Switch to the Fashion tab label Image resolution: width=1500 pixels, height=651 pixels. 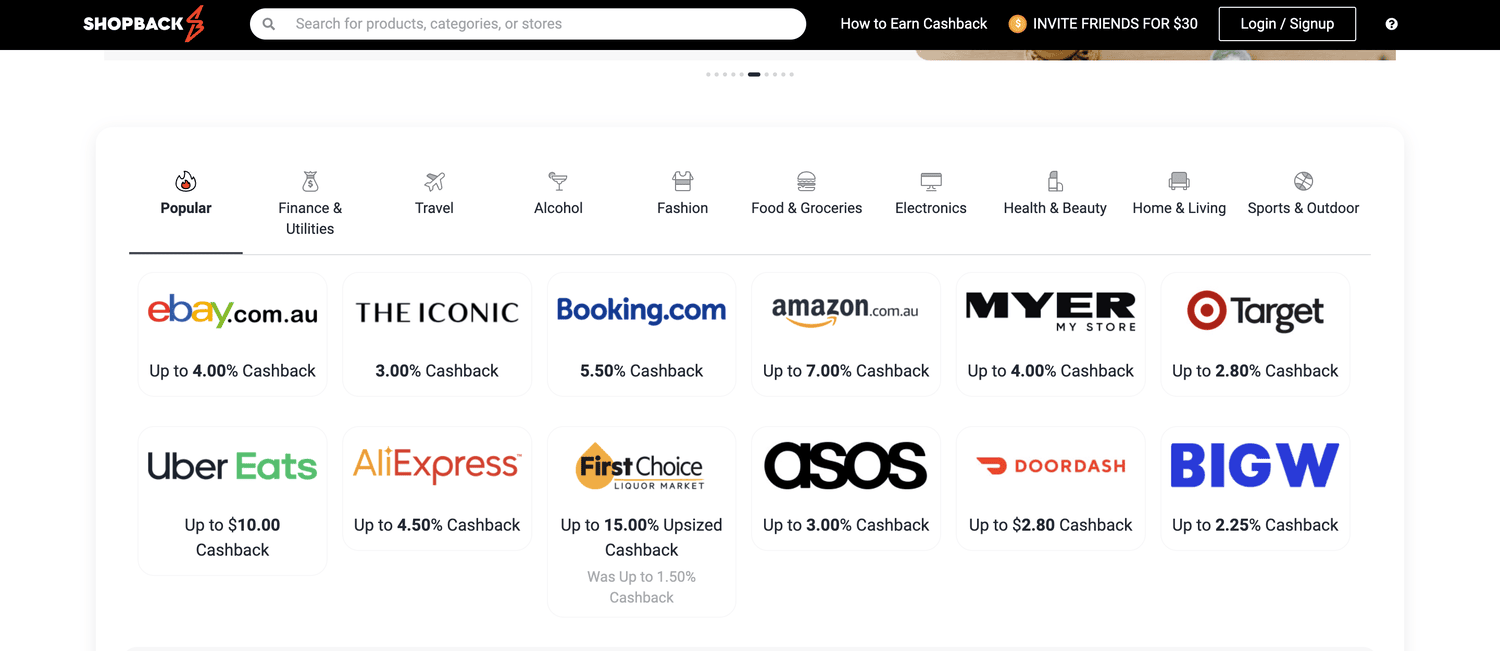[x=683, y=208]
